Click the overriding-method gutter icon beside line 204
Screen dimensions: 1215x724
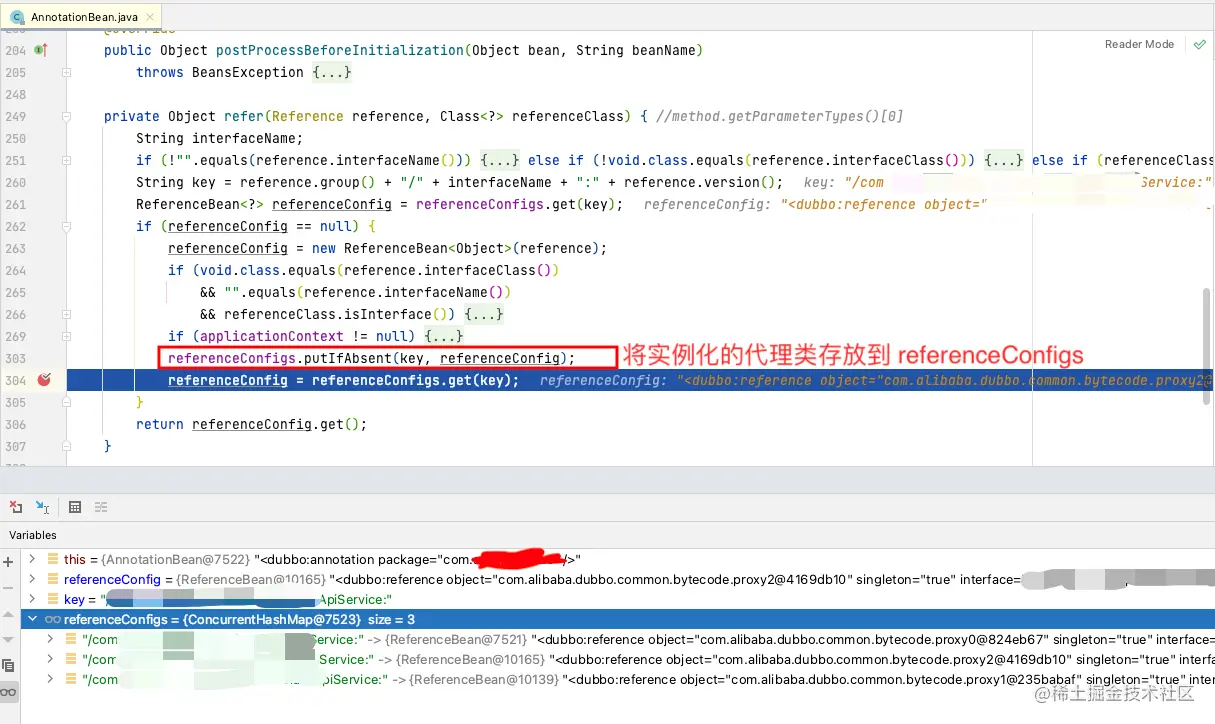click(43, 50)
